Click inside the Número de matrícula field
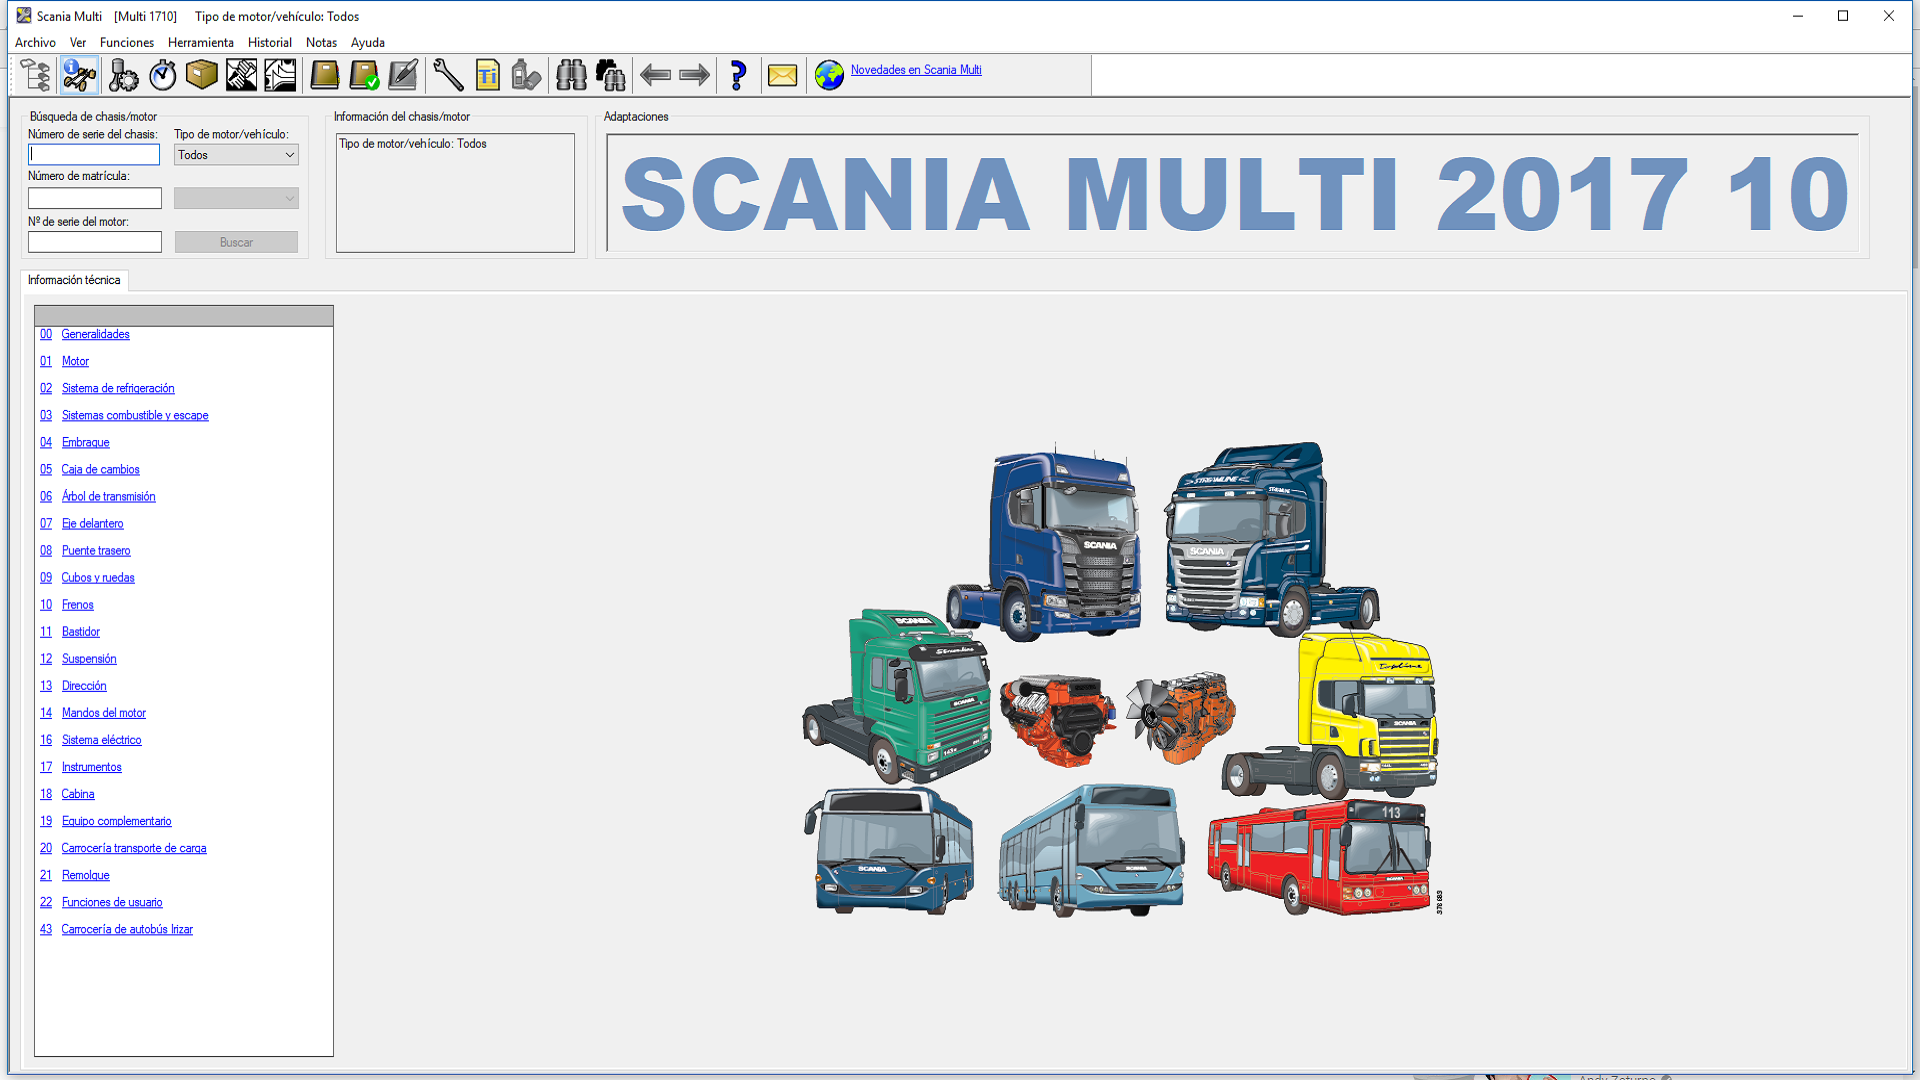Image resolution: width=1920 pixels, height=1080 pixels. [94, 198]
